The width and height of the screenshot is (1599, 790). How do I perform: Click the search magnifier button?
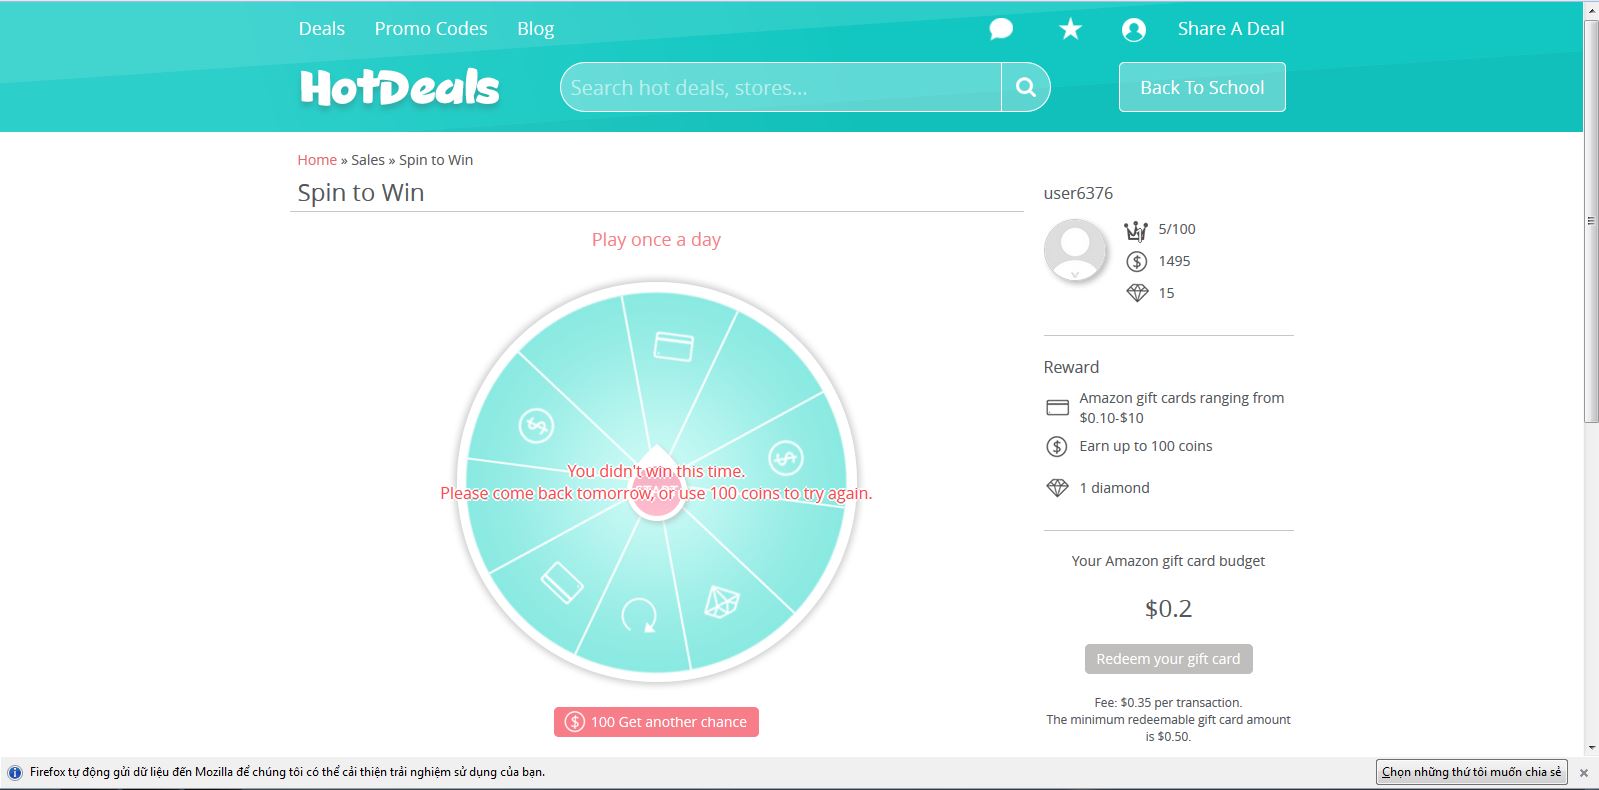click(x=1026, y=87)
